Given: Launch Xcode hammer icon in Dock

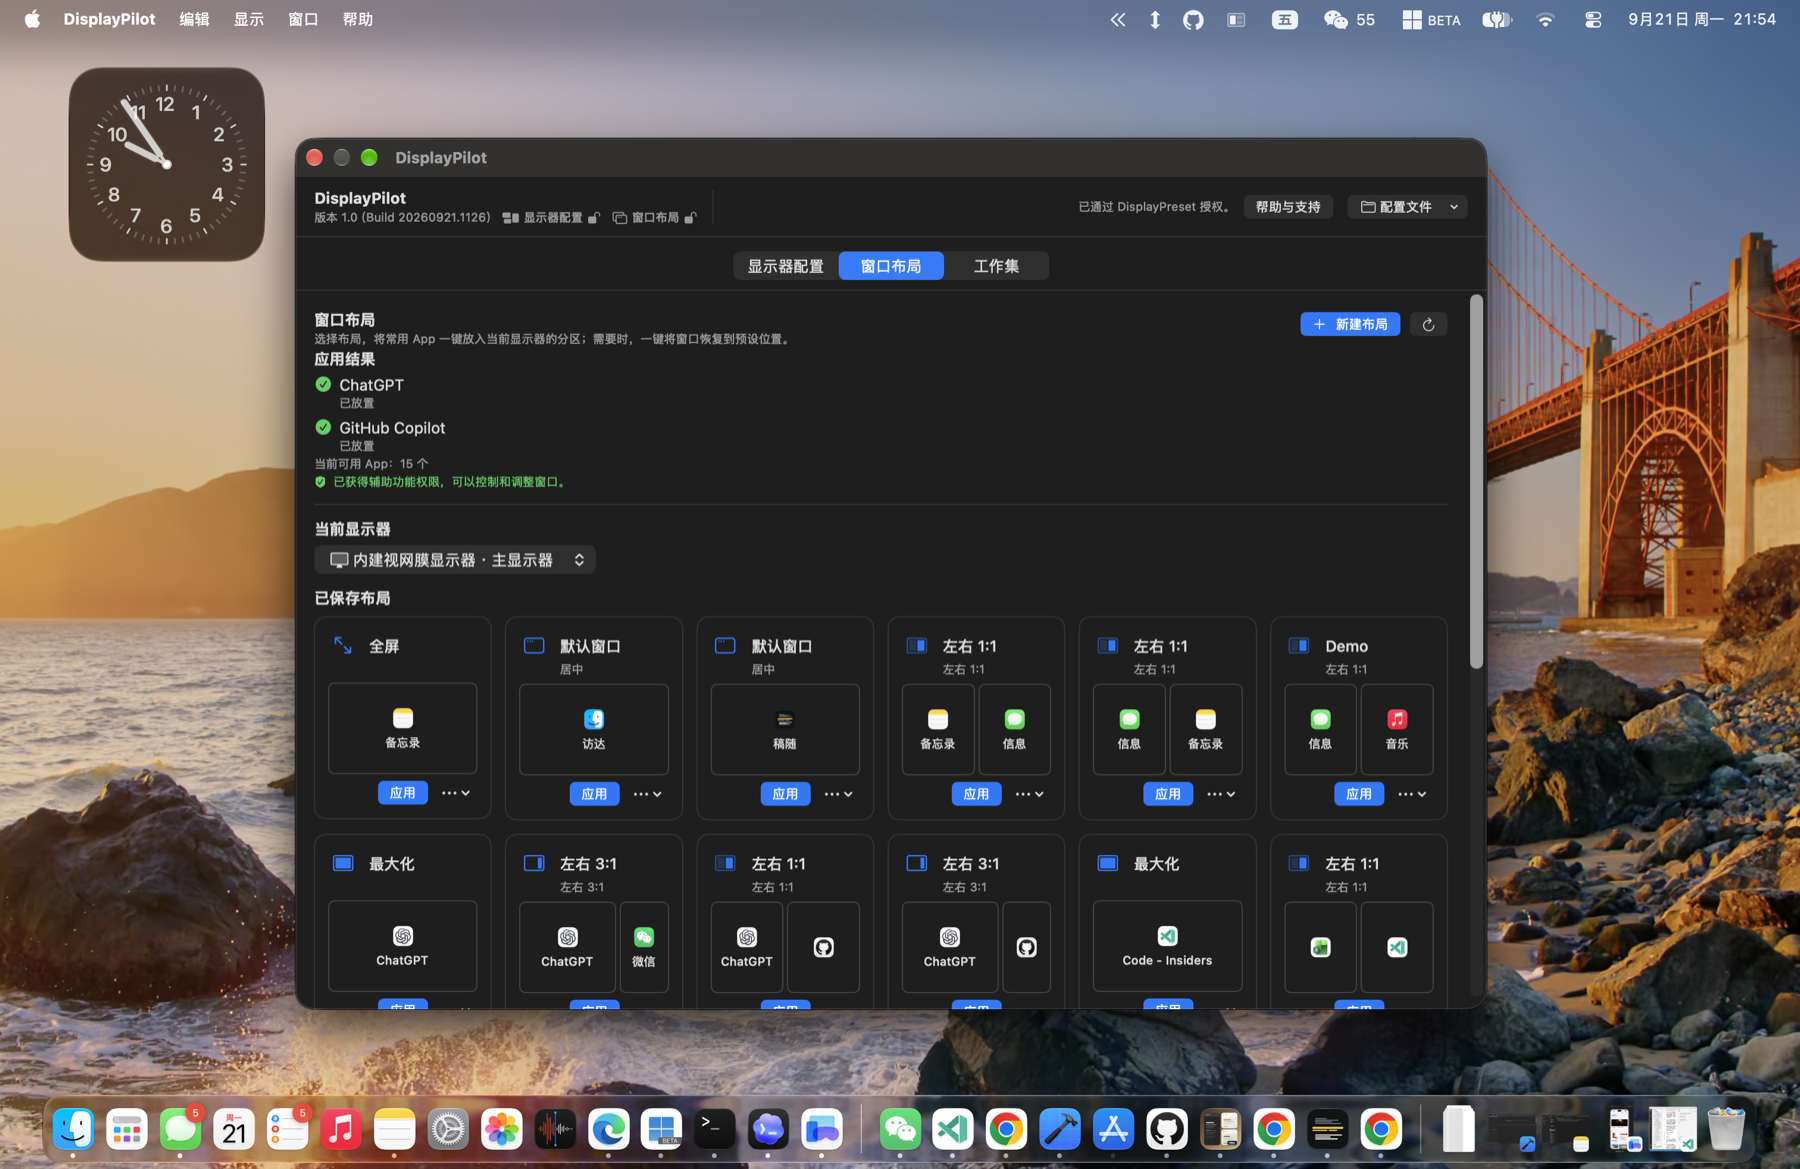Looking at the screenshot, I should coord(1059,1129).
